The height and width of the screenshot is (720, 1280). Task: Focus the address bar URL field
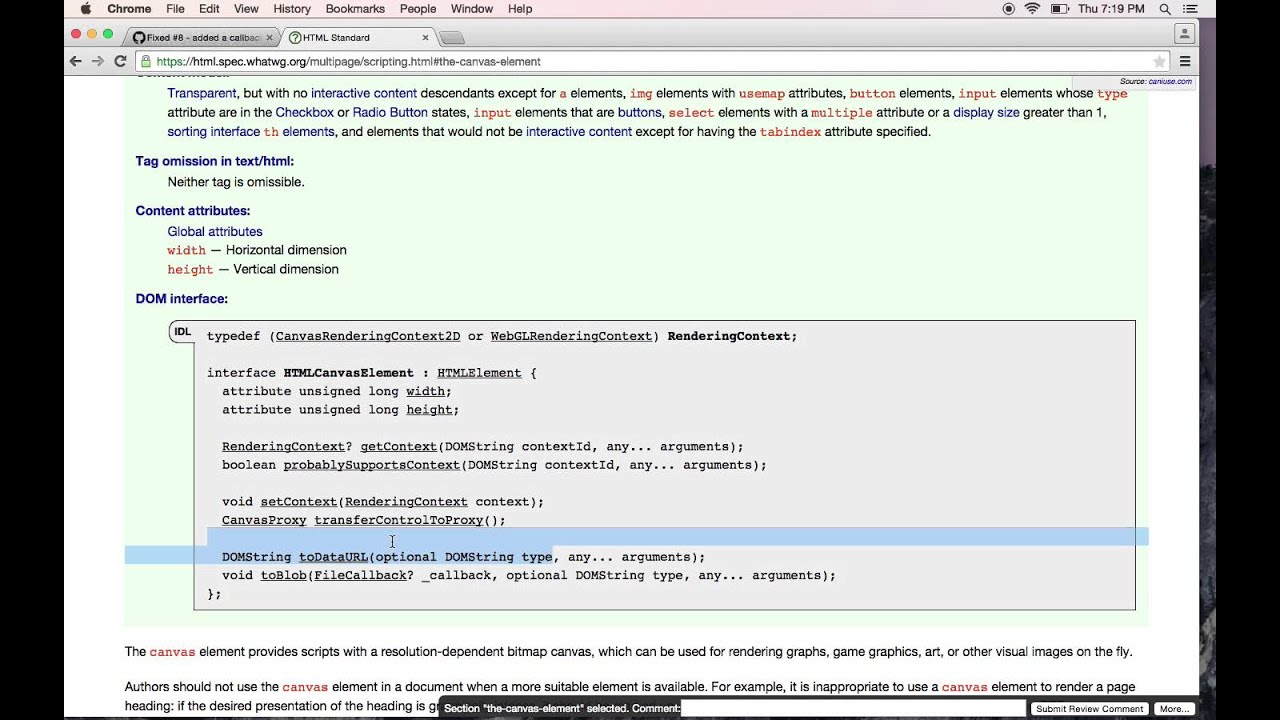pos(650,62)
